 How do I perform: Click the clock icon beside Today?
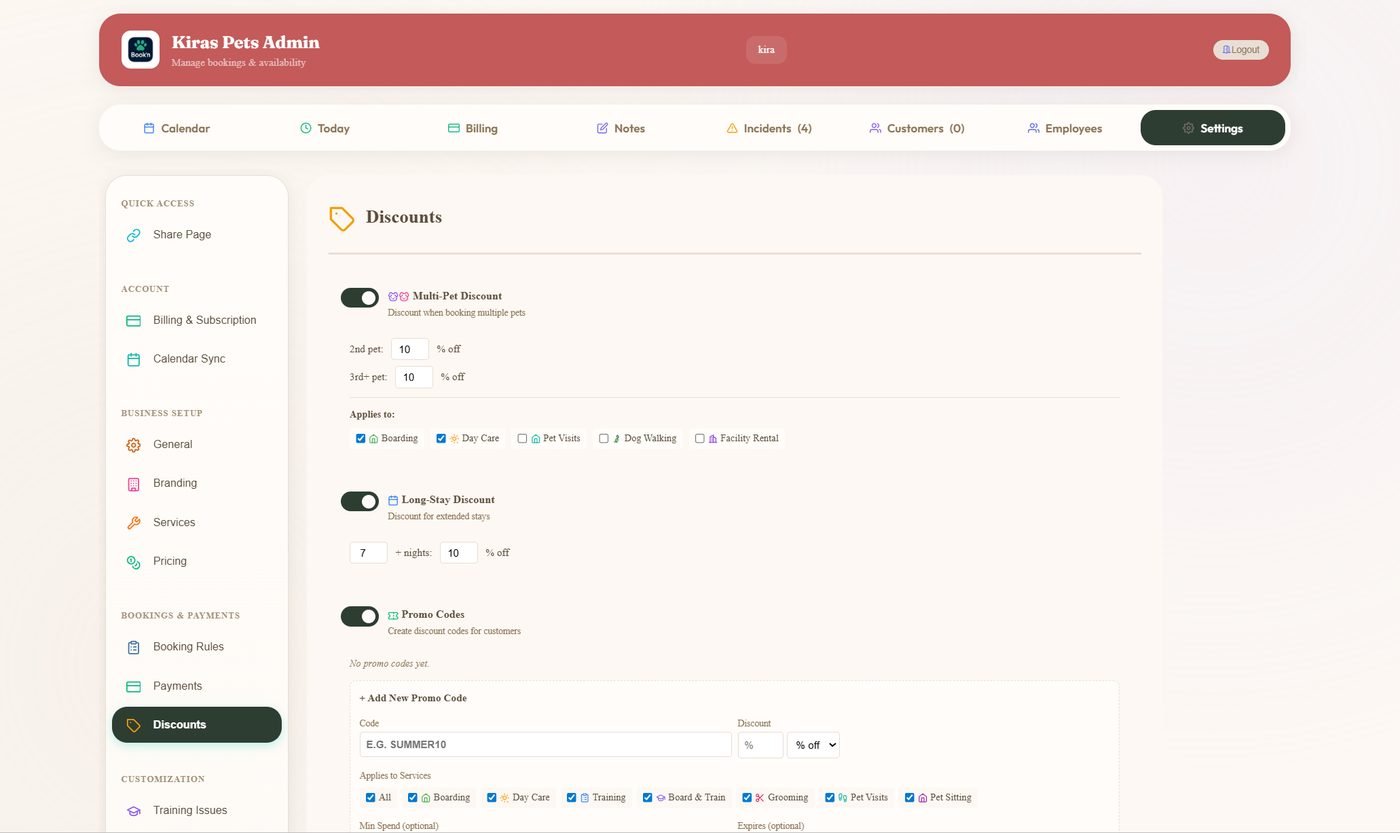point(306,128)
